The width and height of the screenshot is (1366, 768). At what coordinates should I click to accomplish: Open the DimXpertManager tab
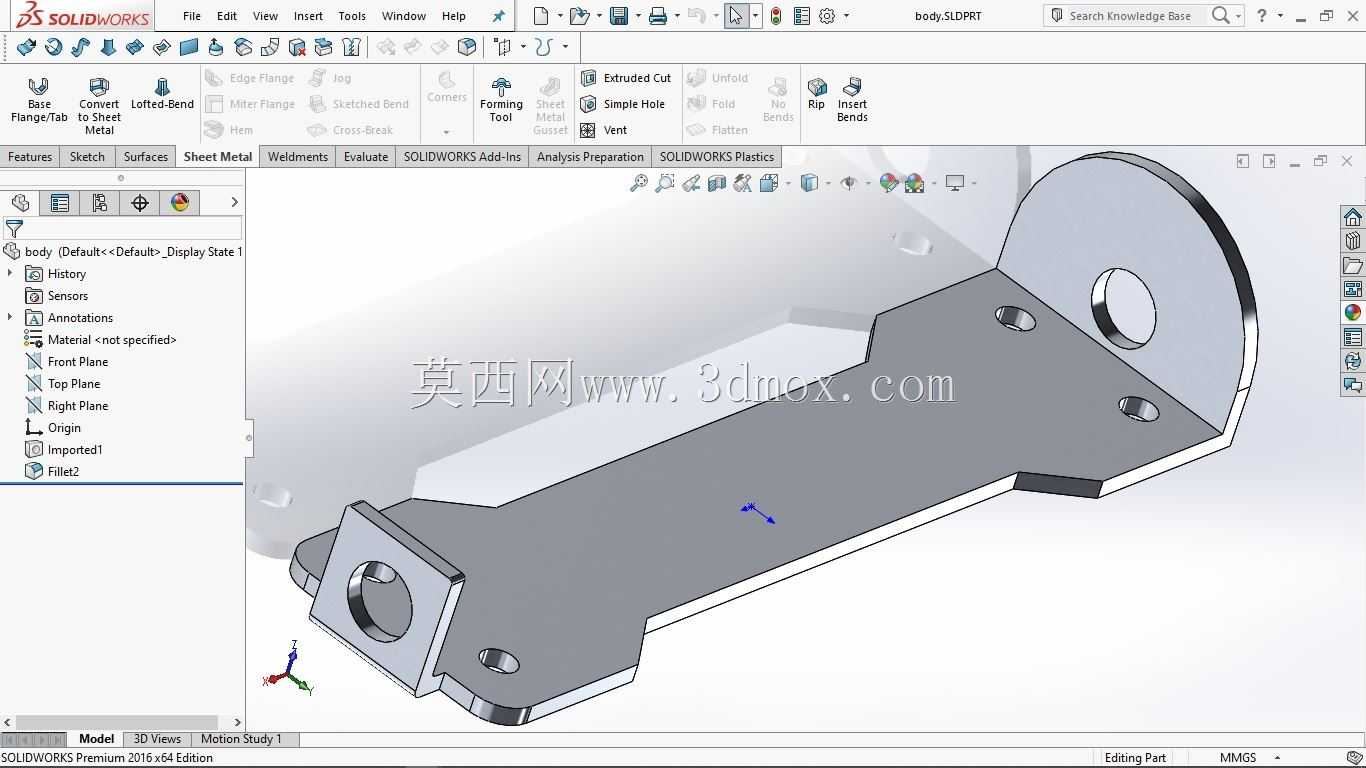pos(140,203)
